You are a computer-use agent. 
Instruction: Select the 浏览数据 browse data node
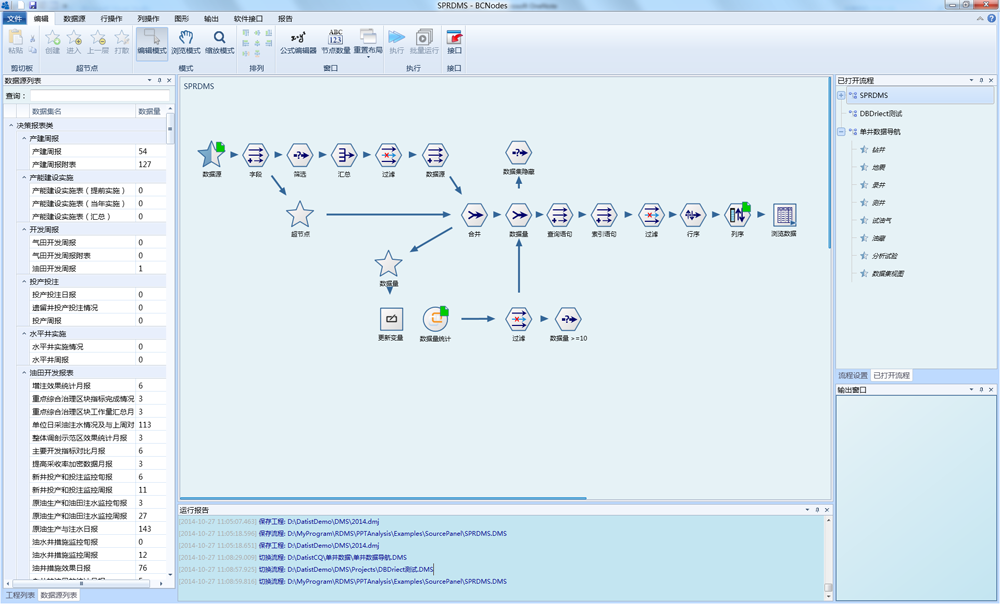pyautogui.click(x=784, y=216)
